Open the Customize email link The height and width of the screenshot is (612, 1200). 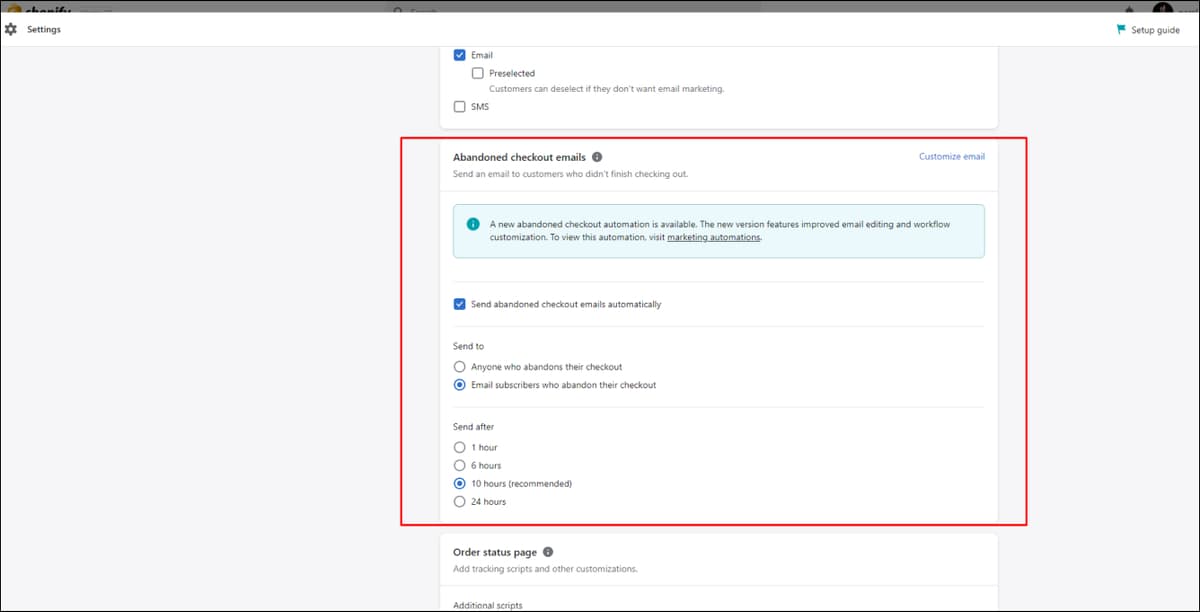tap(952, 157)
